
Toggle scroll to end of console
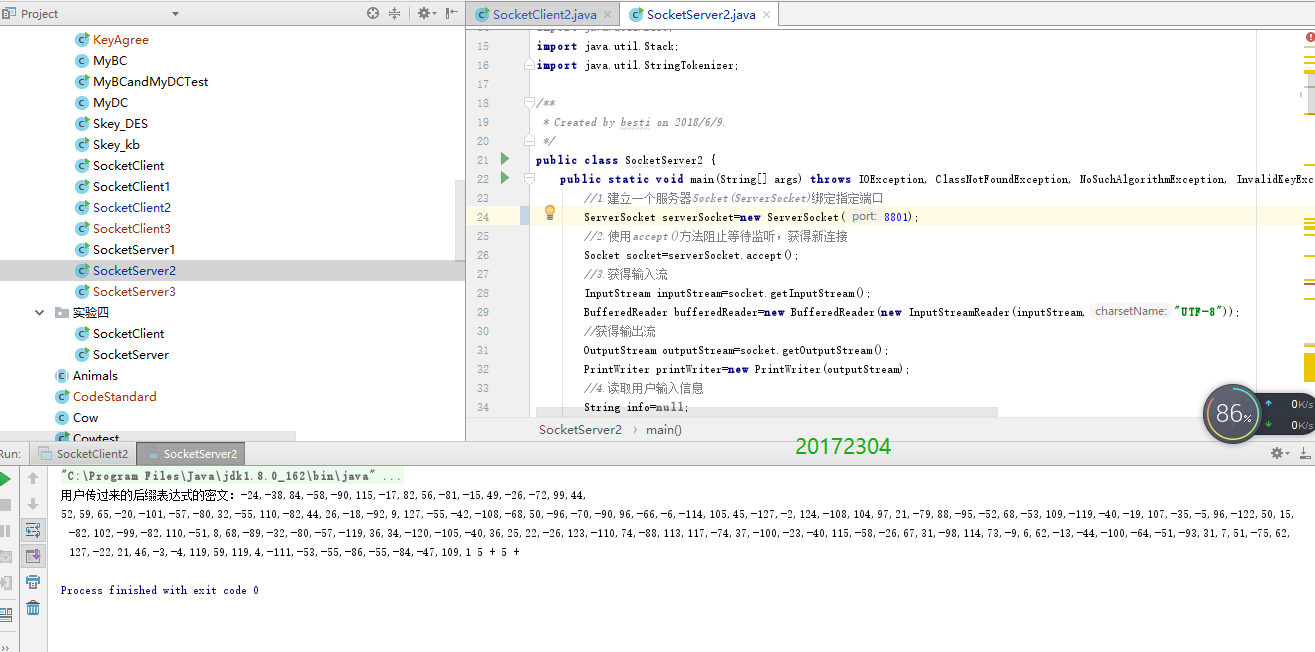click(x=33, y=556)
